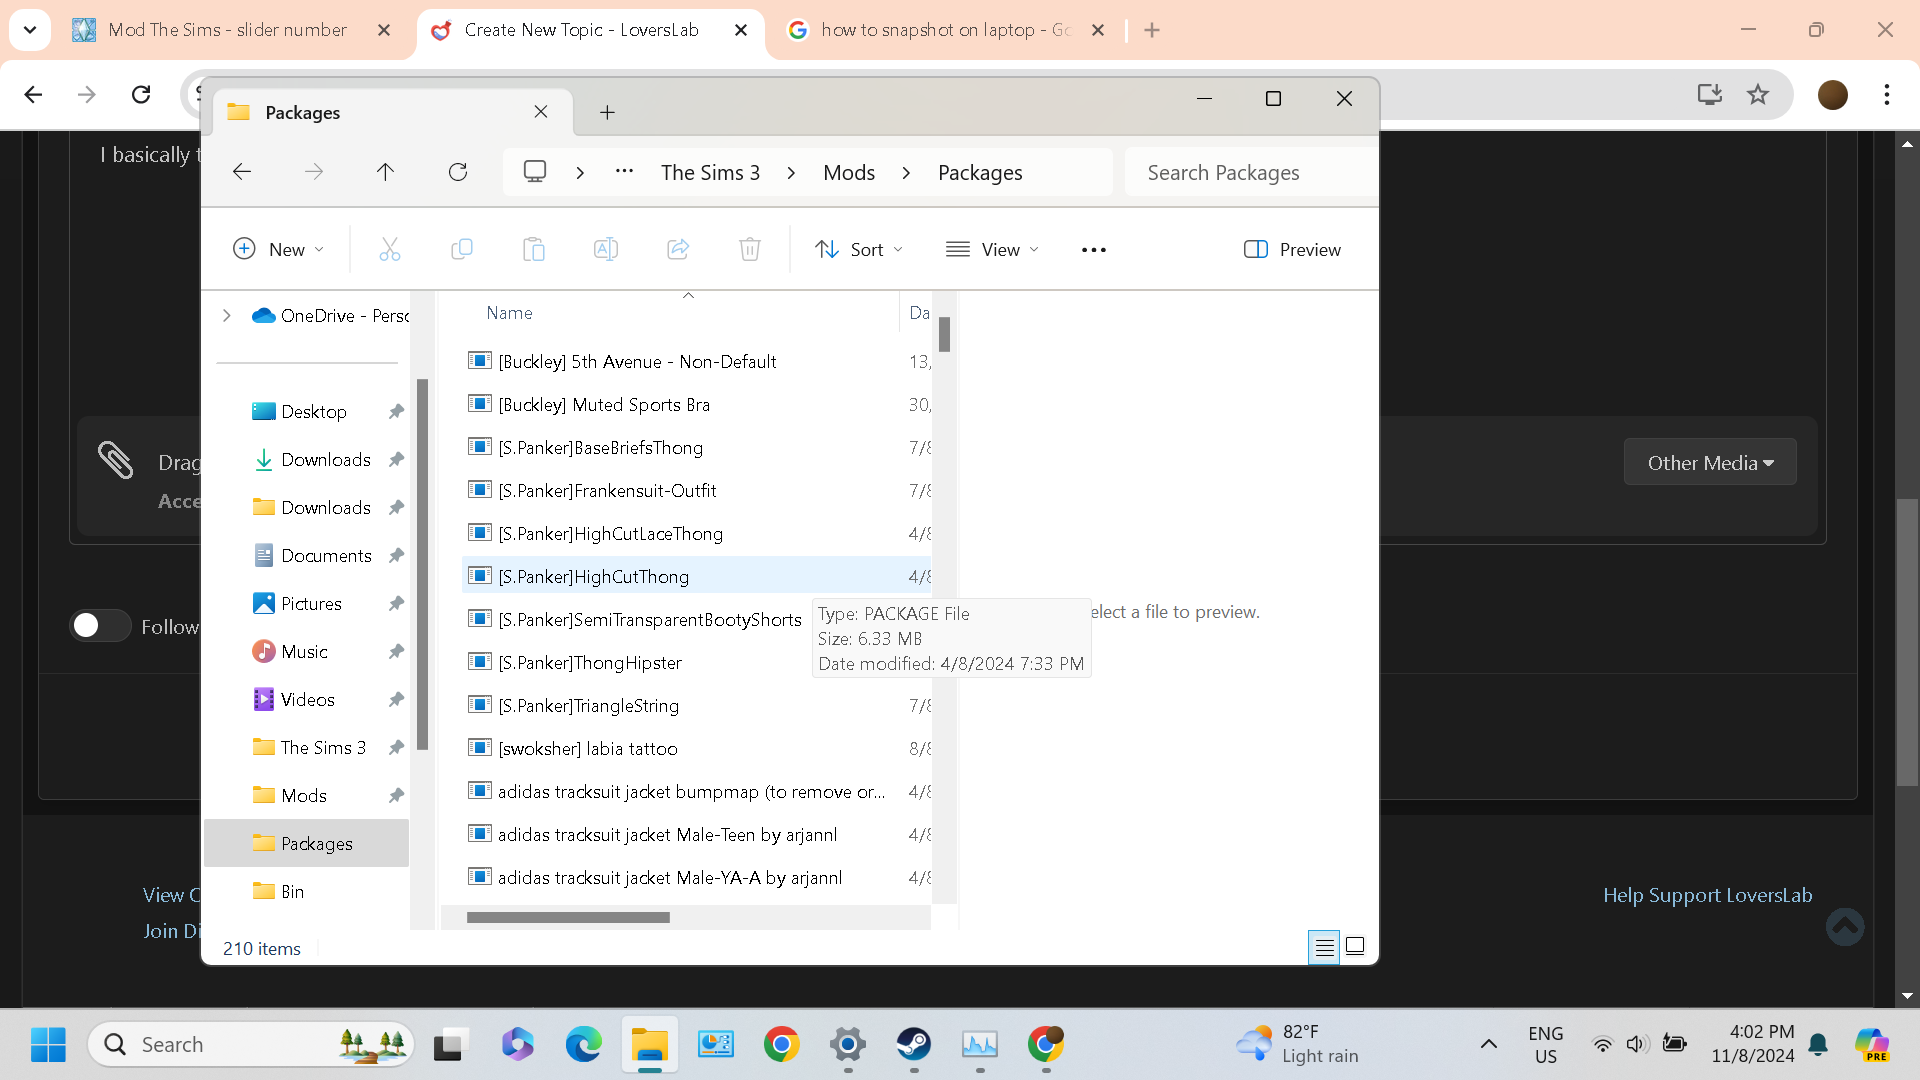Click the paperclip attachment icon on LoversLab page
1920x1080 pixels.
116,461
